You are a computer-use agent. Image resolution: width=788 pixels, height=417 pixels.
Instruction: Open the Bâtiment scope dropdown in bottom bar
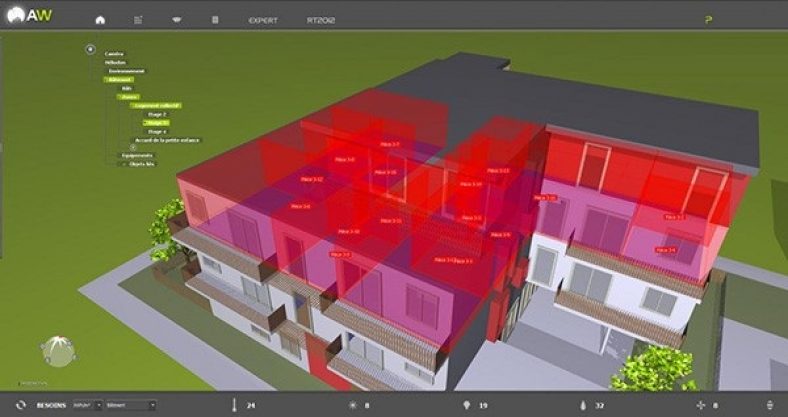pos(131,405)
